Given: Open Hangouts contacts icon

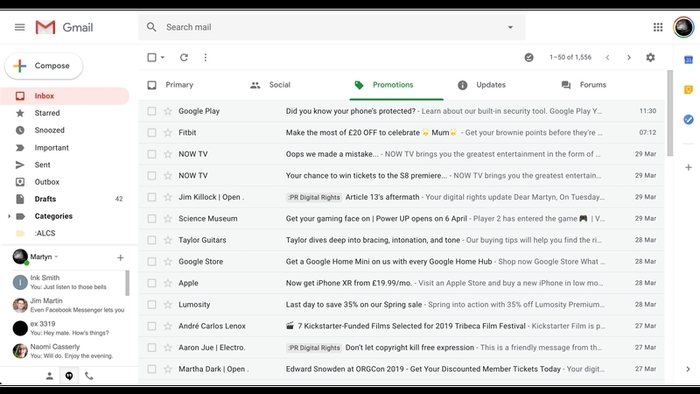Looking at the screenshot, I should 50,376.
